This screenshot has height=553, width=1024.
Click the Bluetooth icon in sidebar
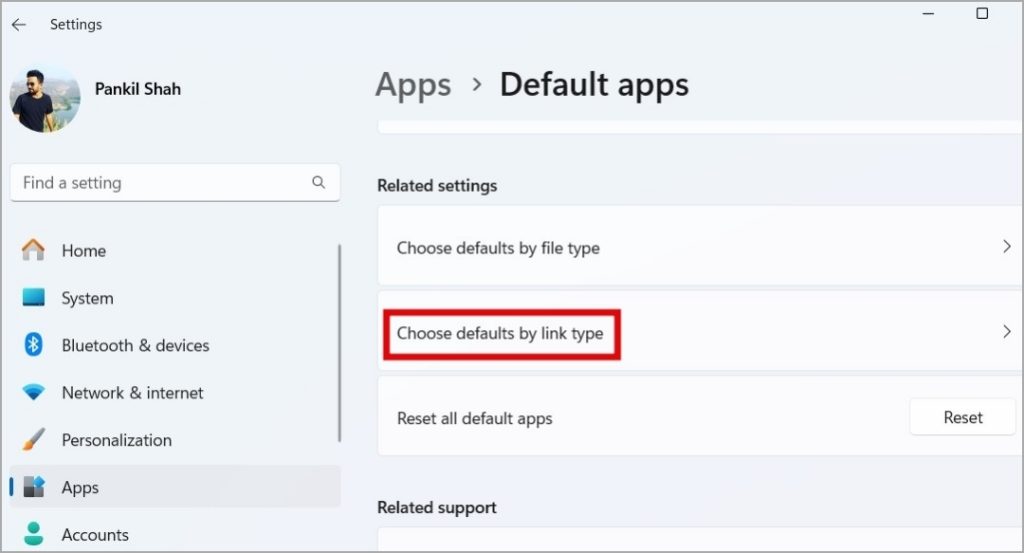click(x=33, y=345)
